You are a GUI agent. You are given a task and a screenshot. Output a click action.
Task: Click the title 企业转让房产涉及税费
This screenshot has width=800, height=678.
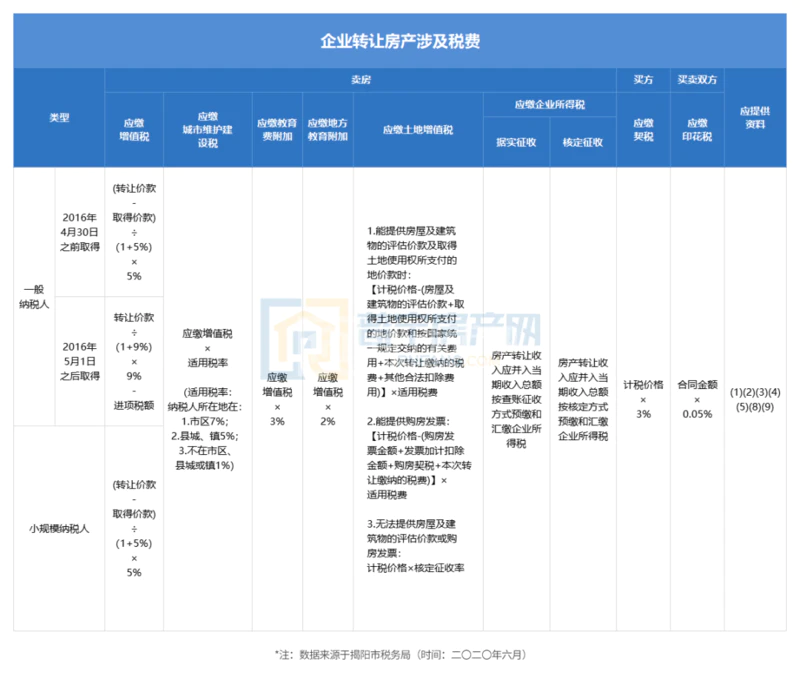click(x=400, y=42)
